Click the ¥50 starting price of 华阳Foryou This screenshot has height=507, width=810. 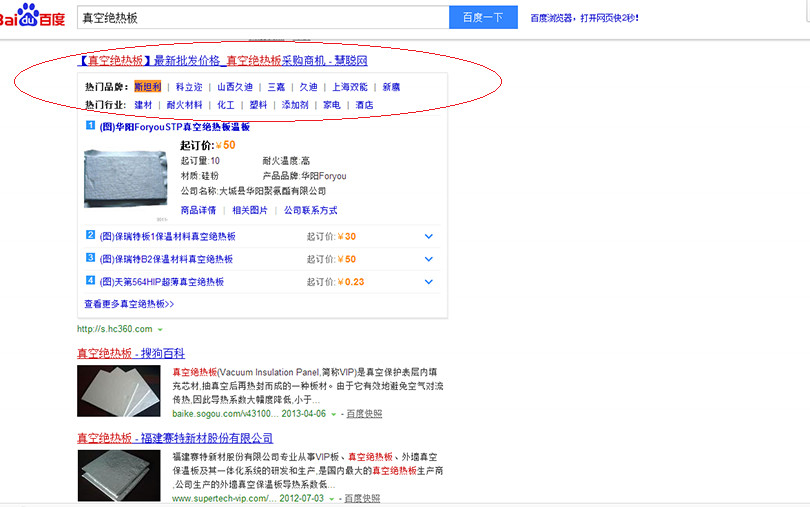tap(226, 145)
